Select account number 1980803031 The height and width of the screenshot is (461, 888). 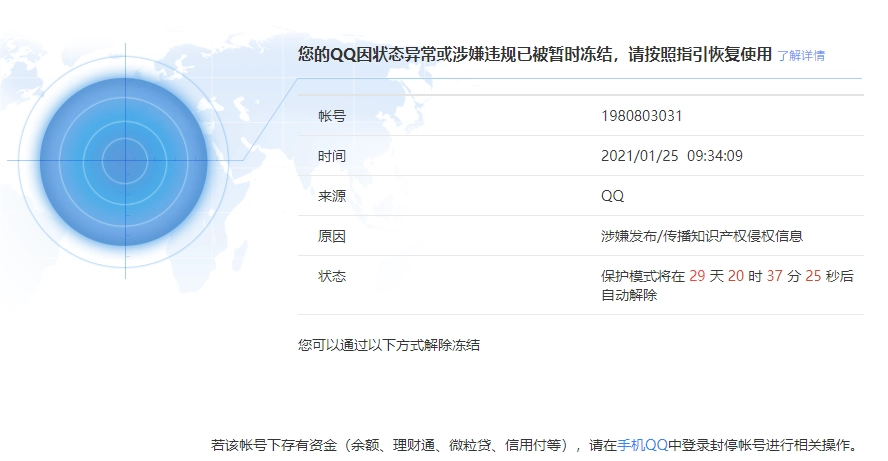coord(641,116)
